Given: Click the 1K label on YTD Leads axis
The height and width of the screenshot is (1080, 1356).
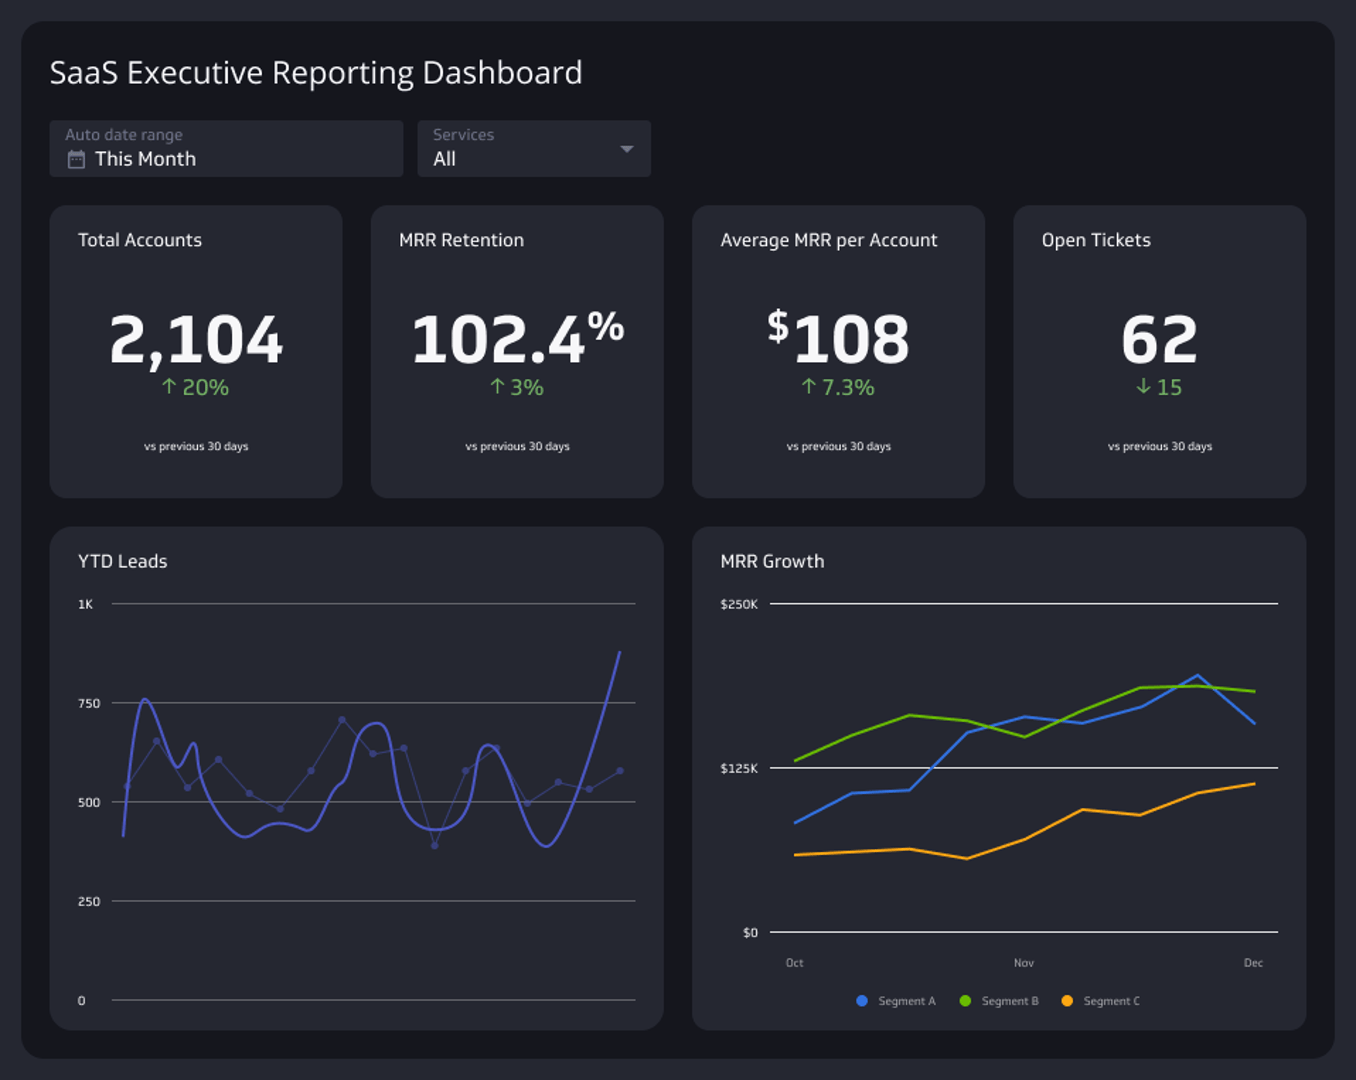Looking at the screenshot, I should point(85,604).
